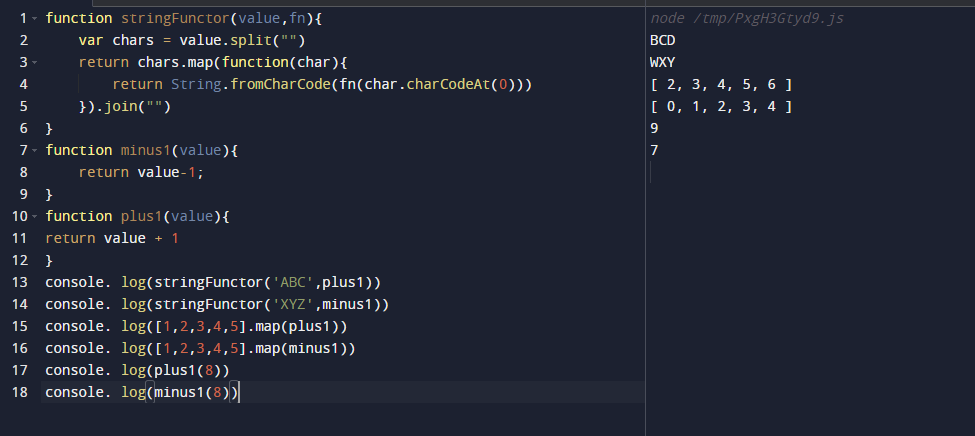Viewport: 975px width, 436px height.
Task: Click the stringFunctor('XYZ',minus1) log statement
Action: click(217, 304)
